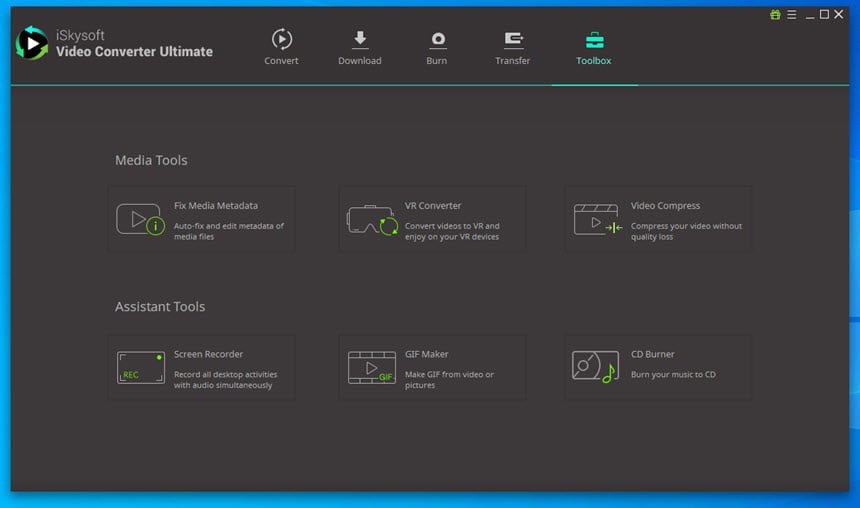Switch to the Convert tab
The height and width of the screenshot is (508, 860).
(x=281, y=47)
